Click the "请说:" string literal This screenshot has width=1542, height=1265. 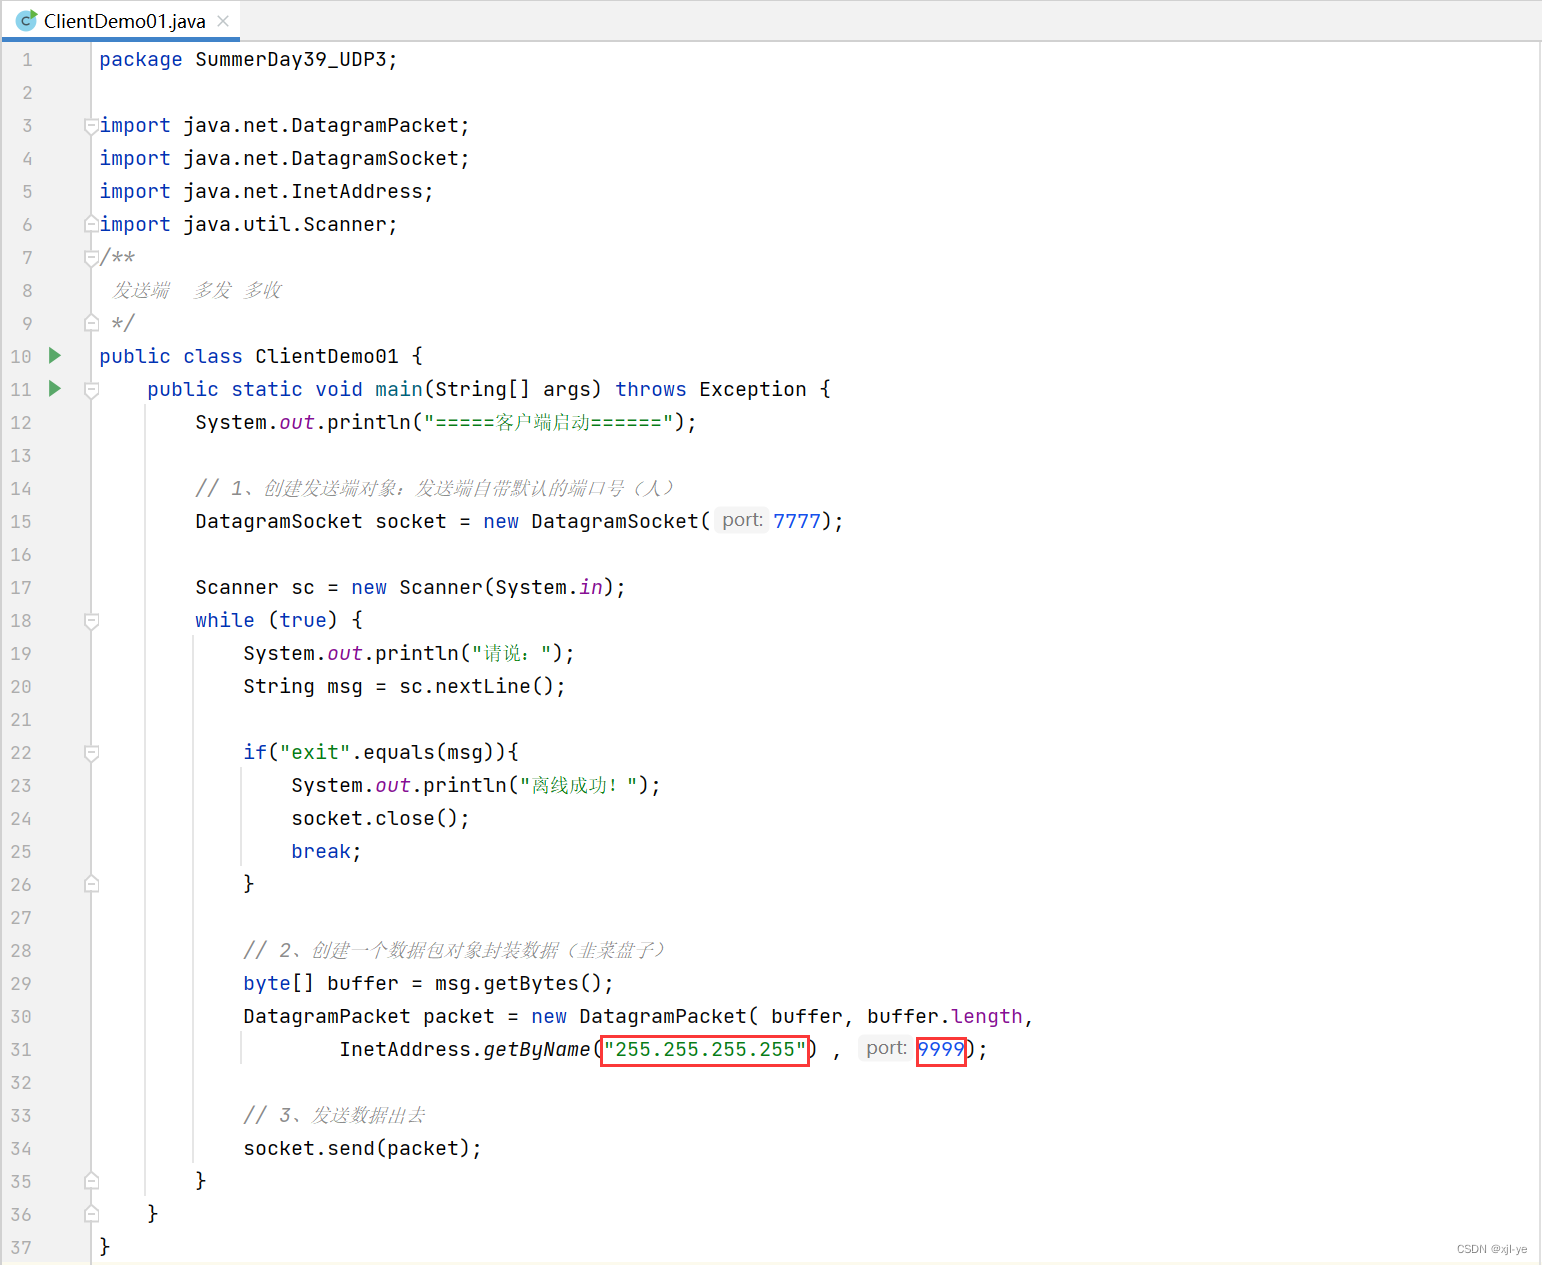[x=511, y=654]
